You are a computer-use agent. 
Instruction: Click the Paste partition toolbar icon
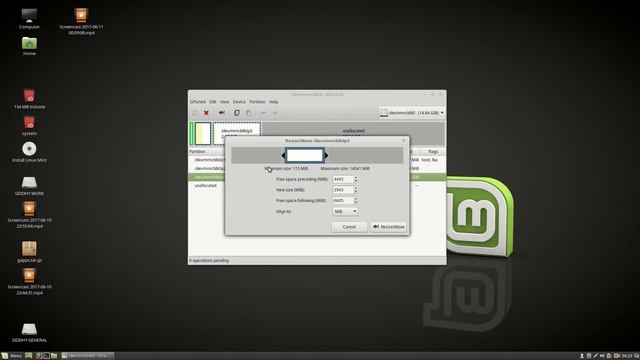pyautogui.click(x=249, y=113)
